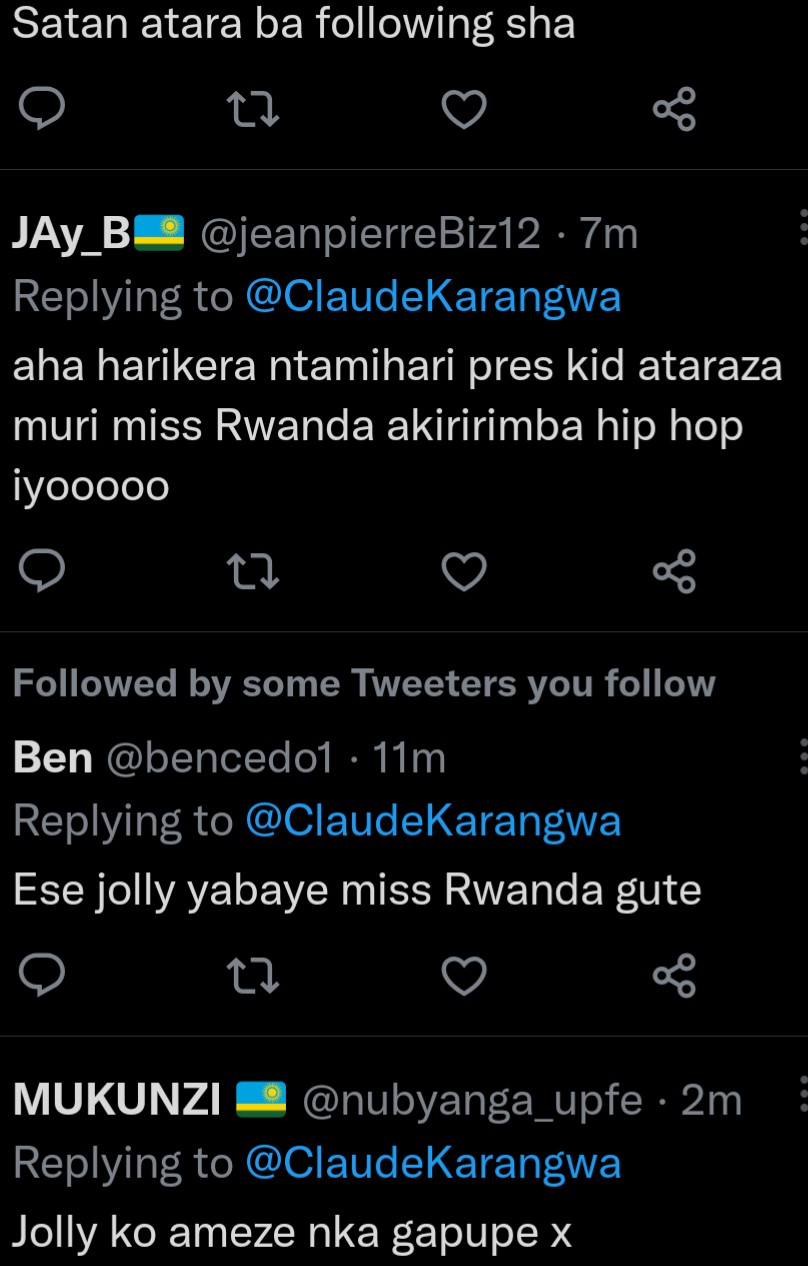This screenshot has width=808, height=1266.
Task: Open @ClaudeKarangwa link in Ben's reply
Action: [433, 821]
